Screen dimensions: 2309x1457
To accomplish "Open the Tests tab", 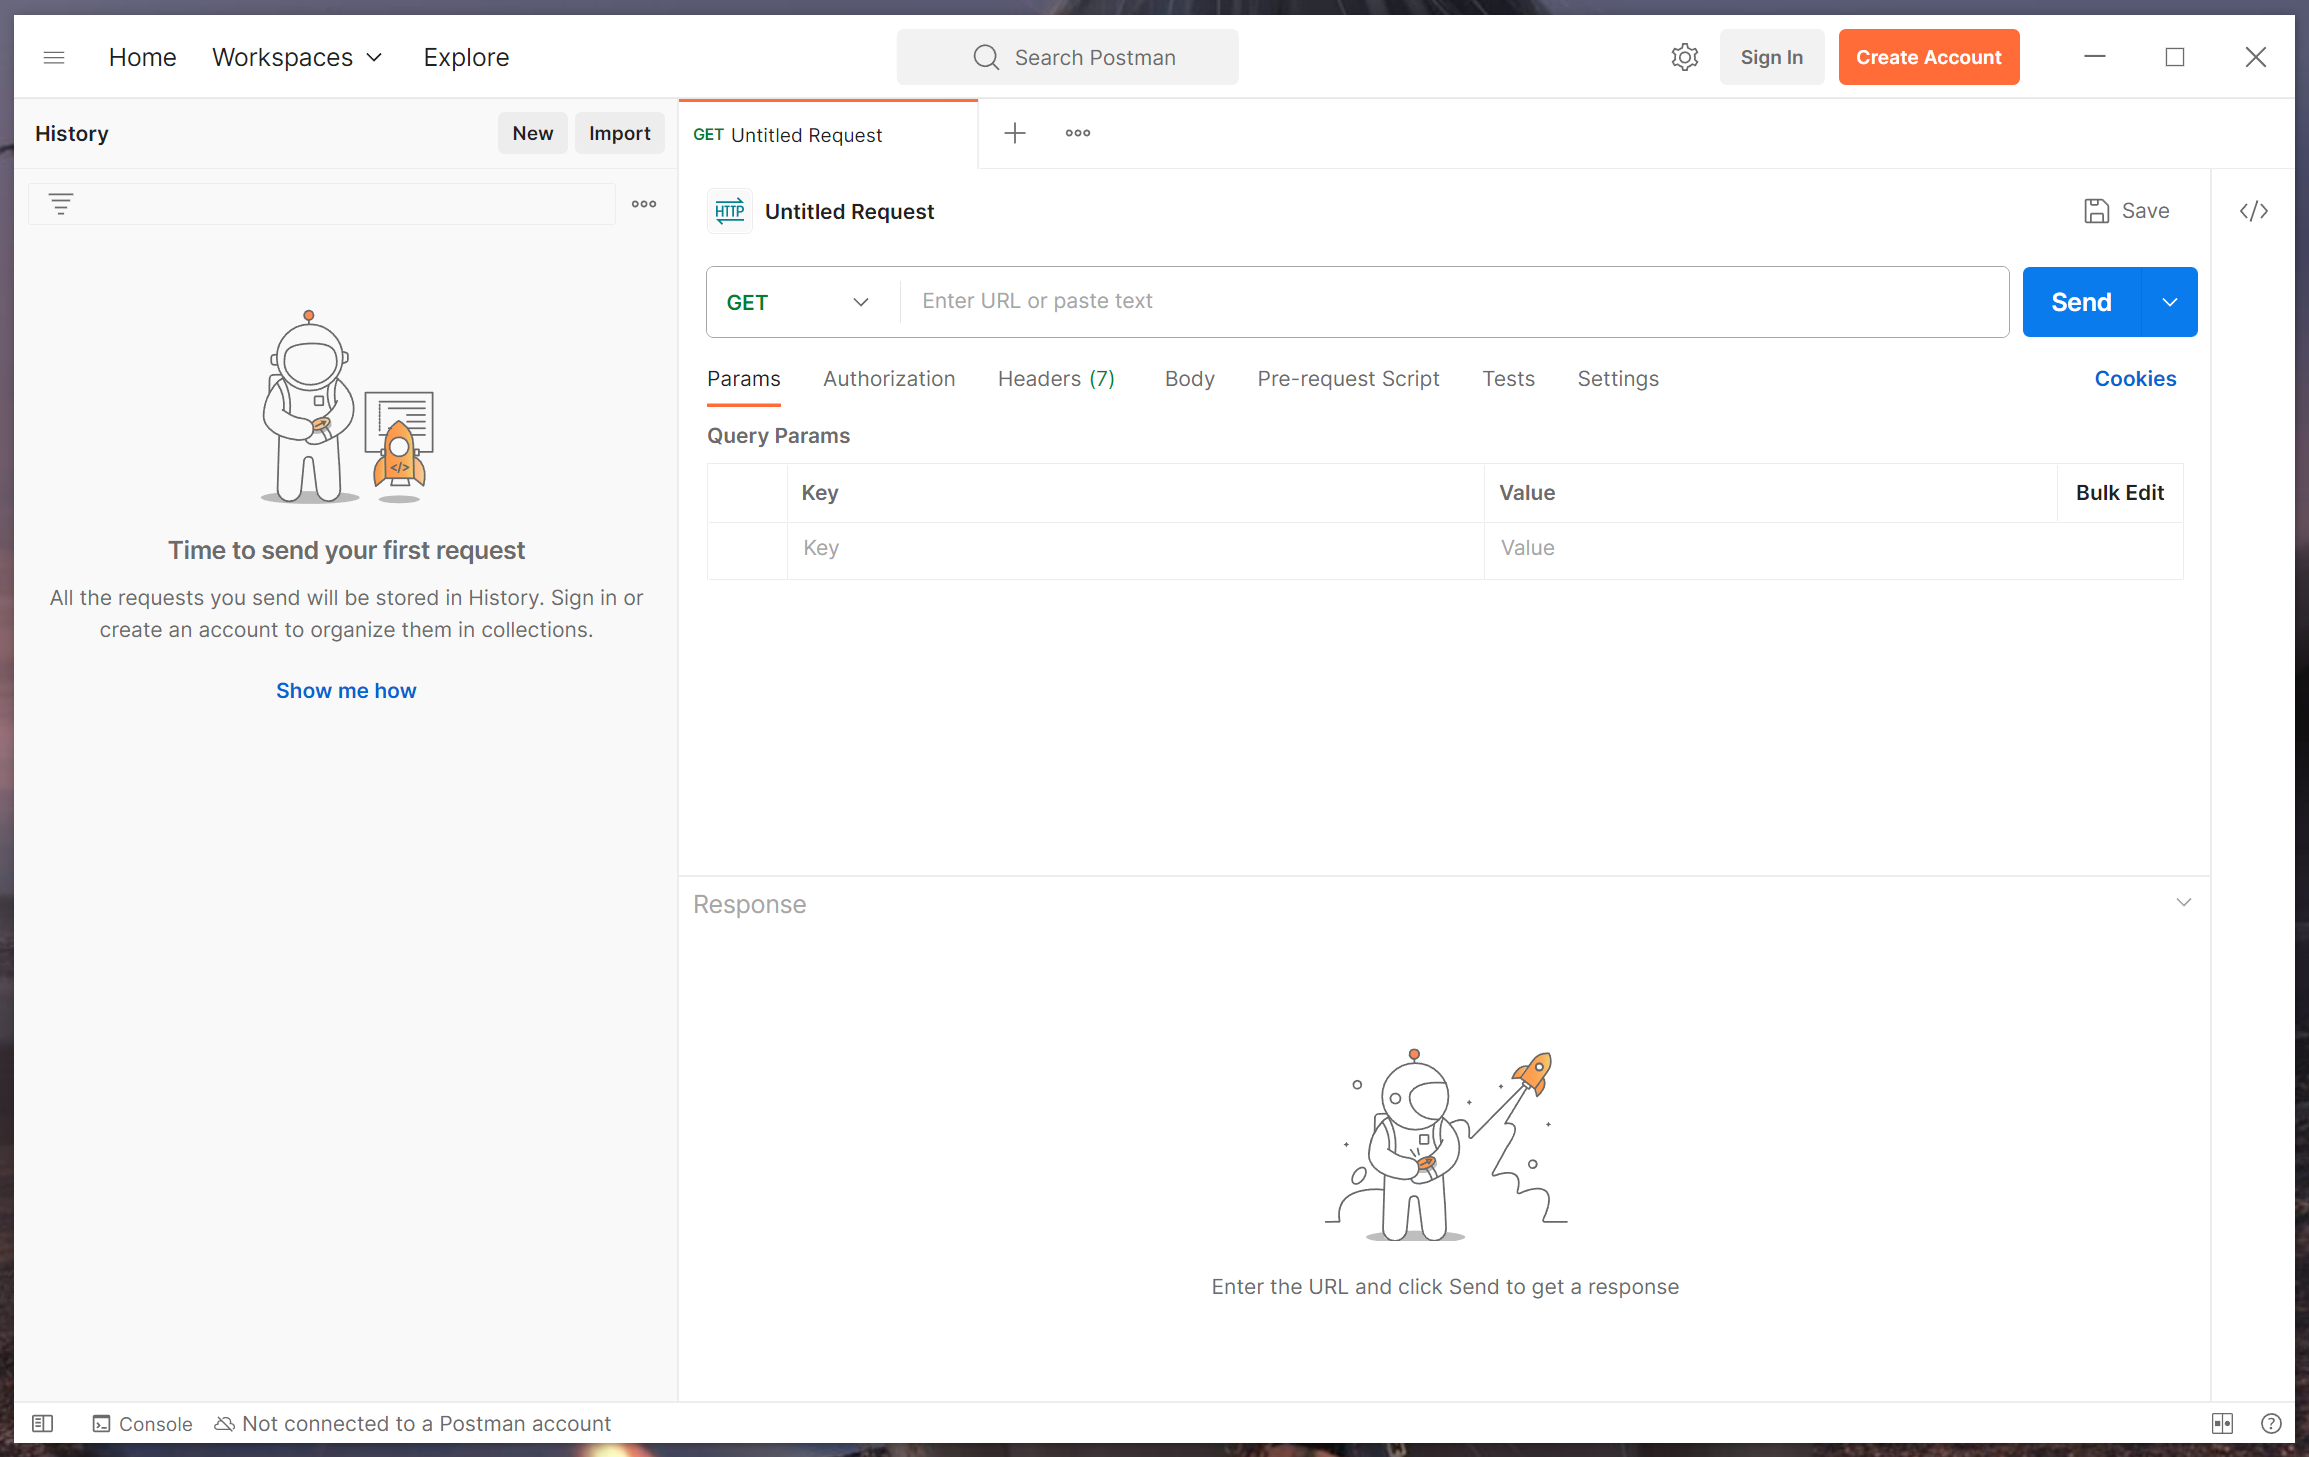I will coord(1508,379).
